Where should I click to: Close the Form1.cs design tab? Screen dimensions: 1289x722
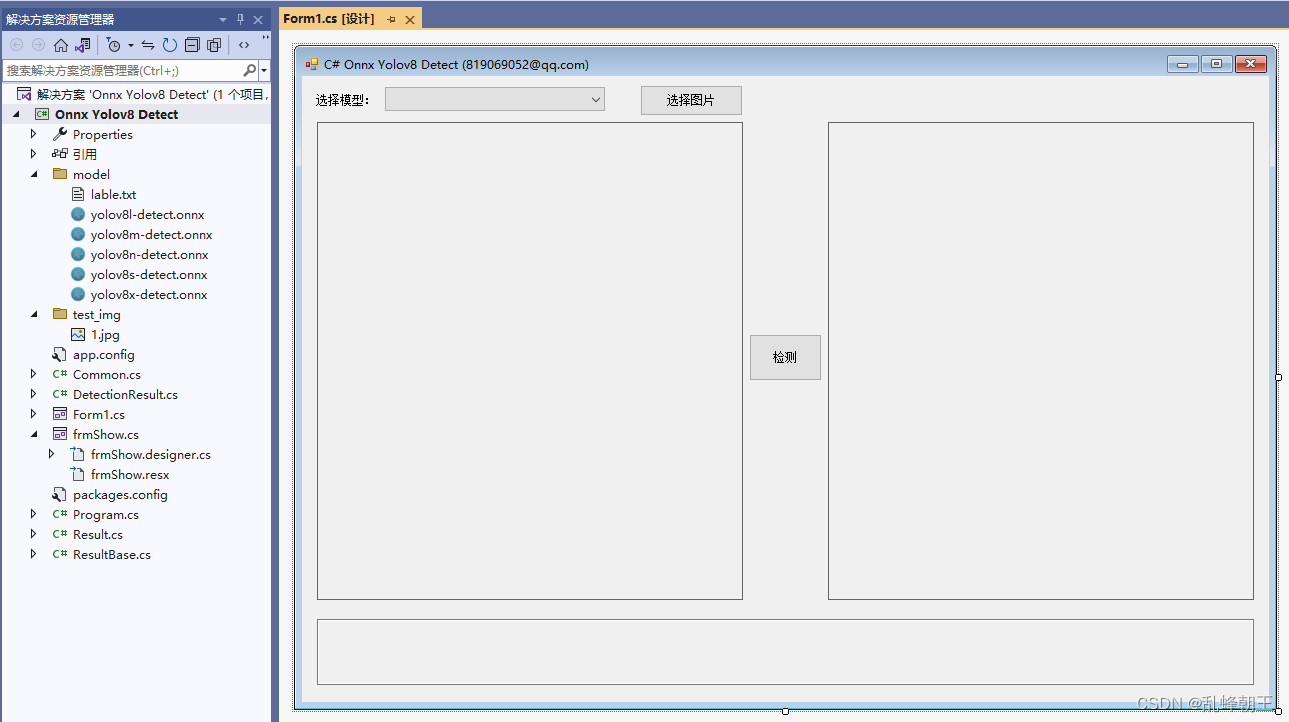[x=409, y=19]
